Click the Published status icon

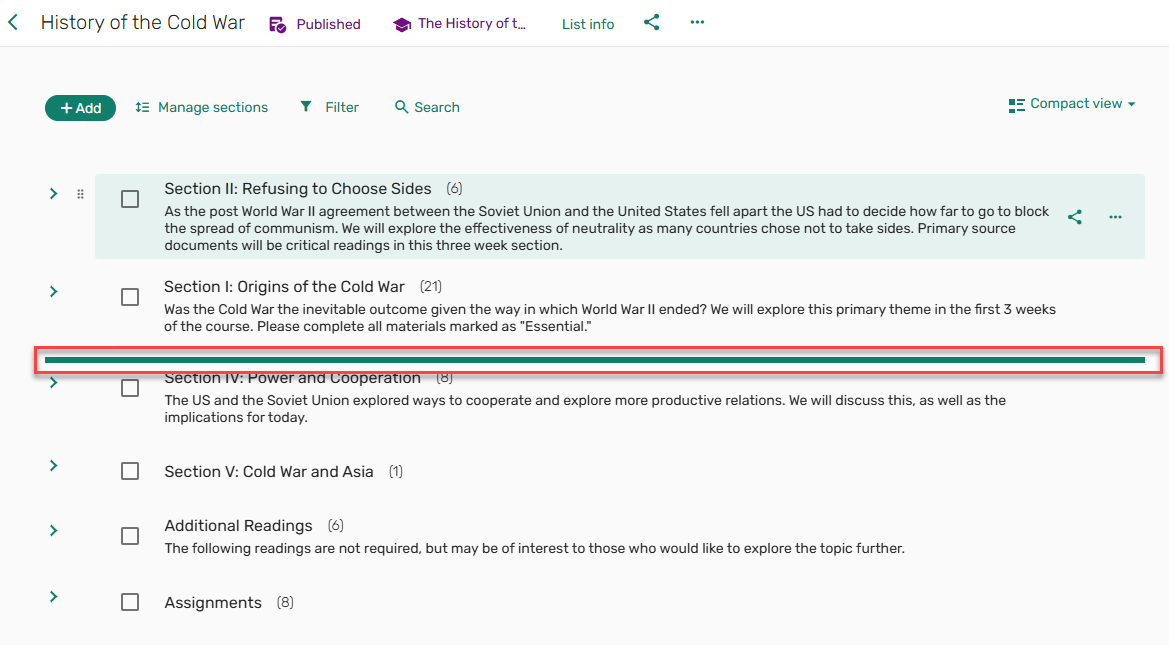[x=277, y=25]
